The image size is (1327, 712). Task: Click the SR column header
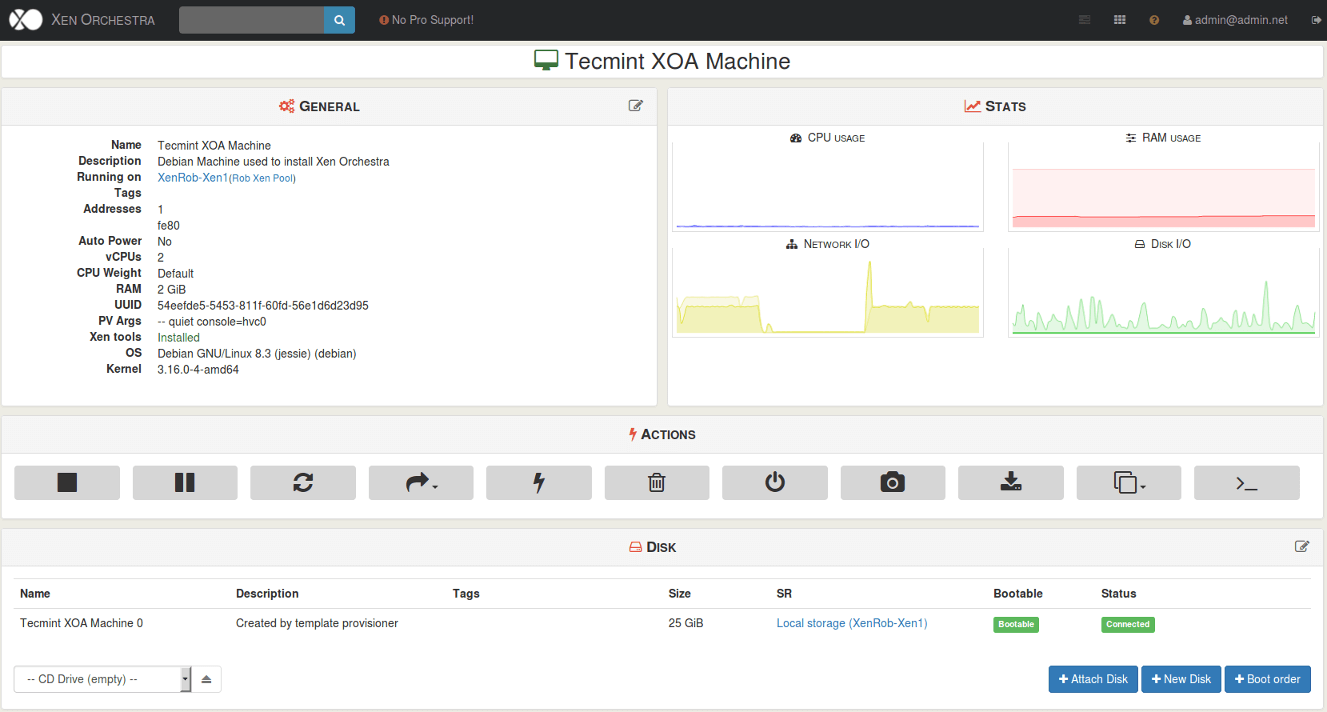click(784, 593)
